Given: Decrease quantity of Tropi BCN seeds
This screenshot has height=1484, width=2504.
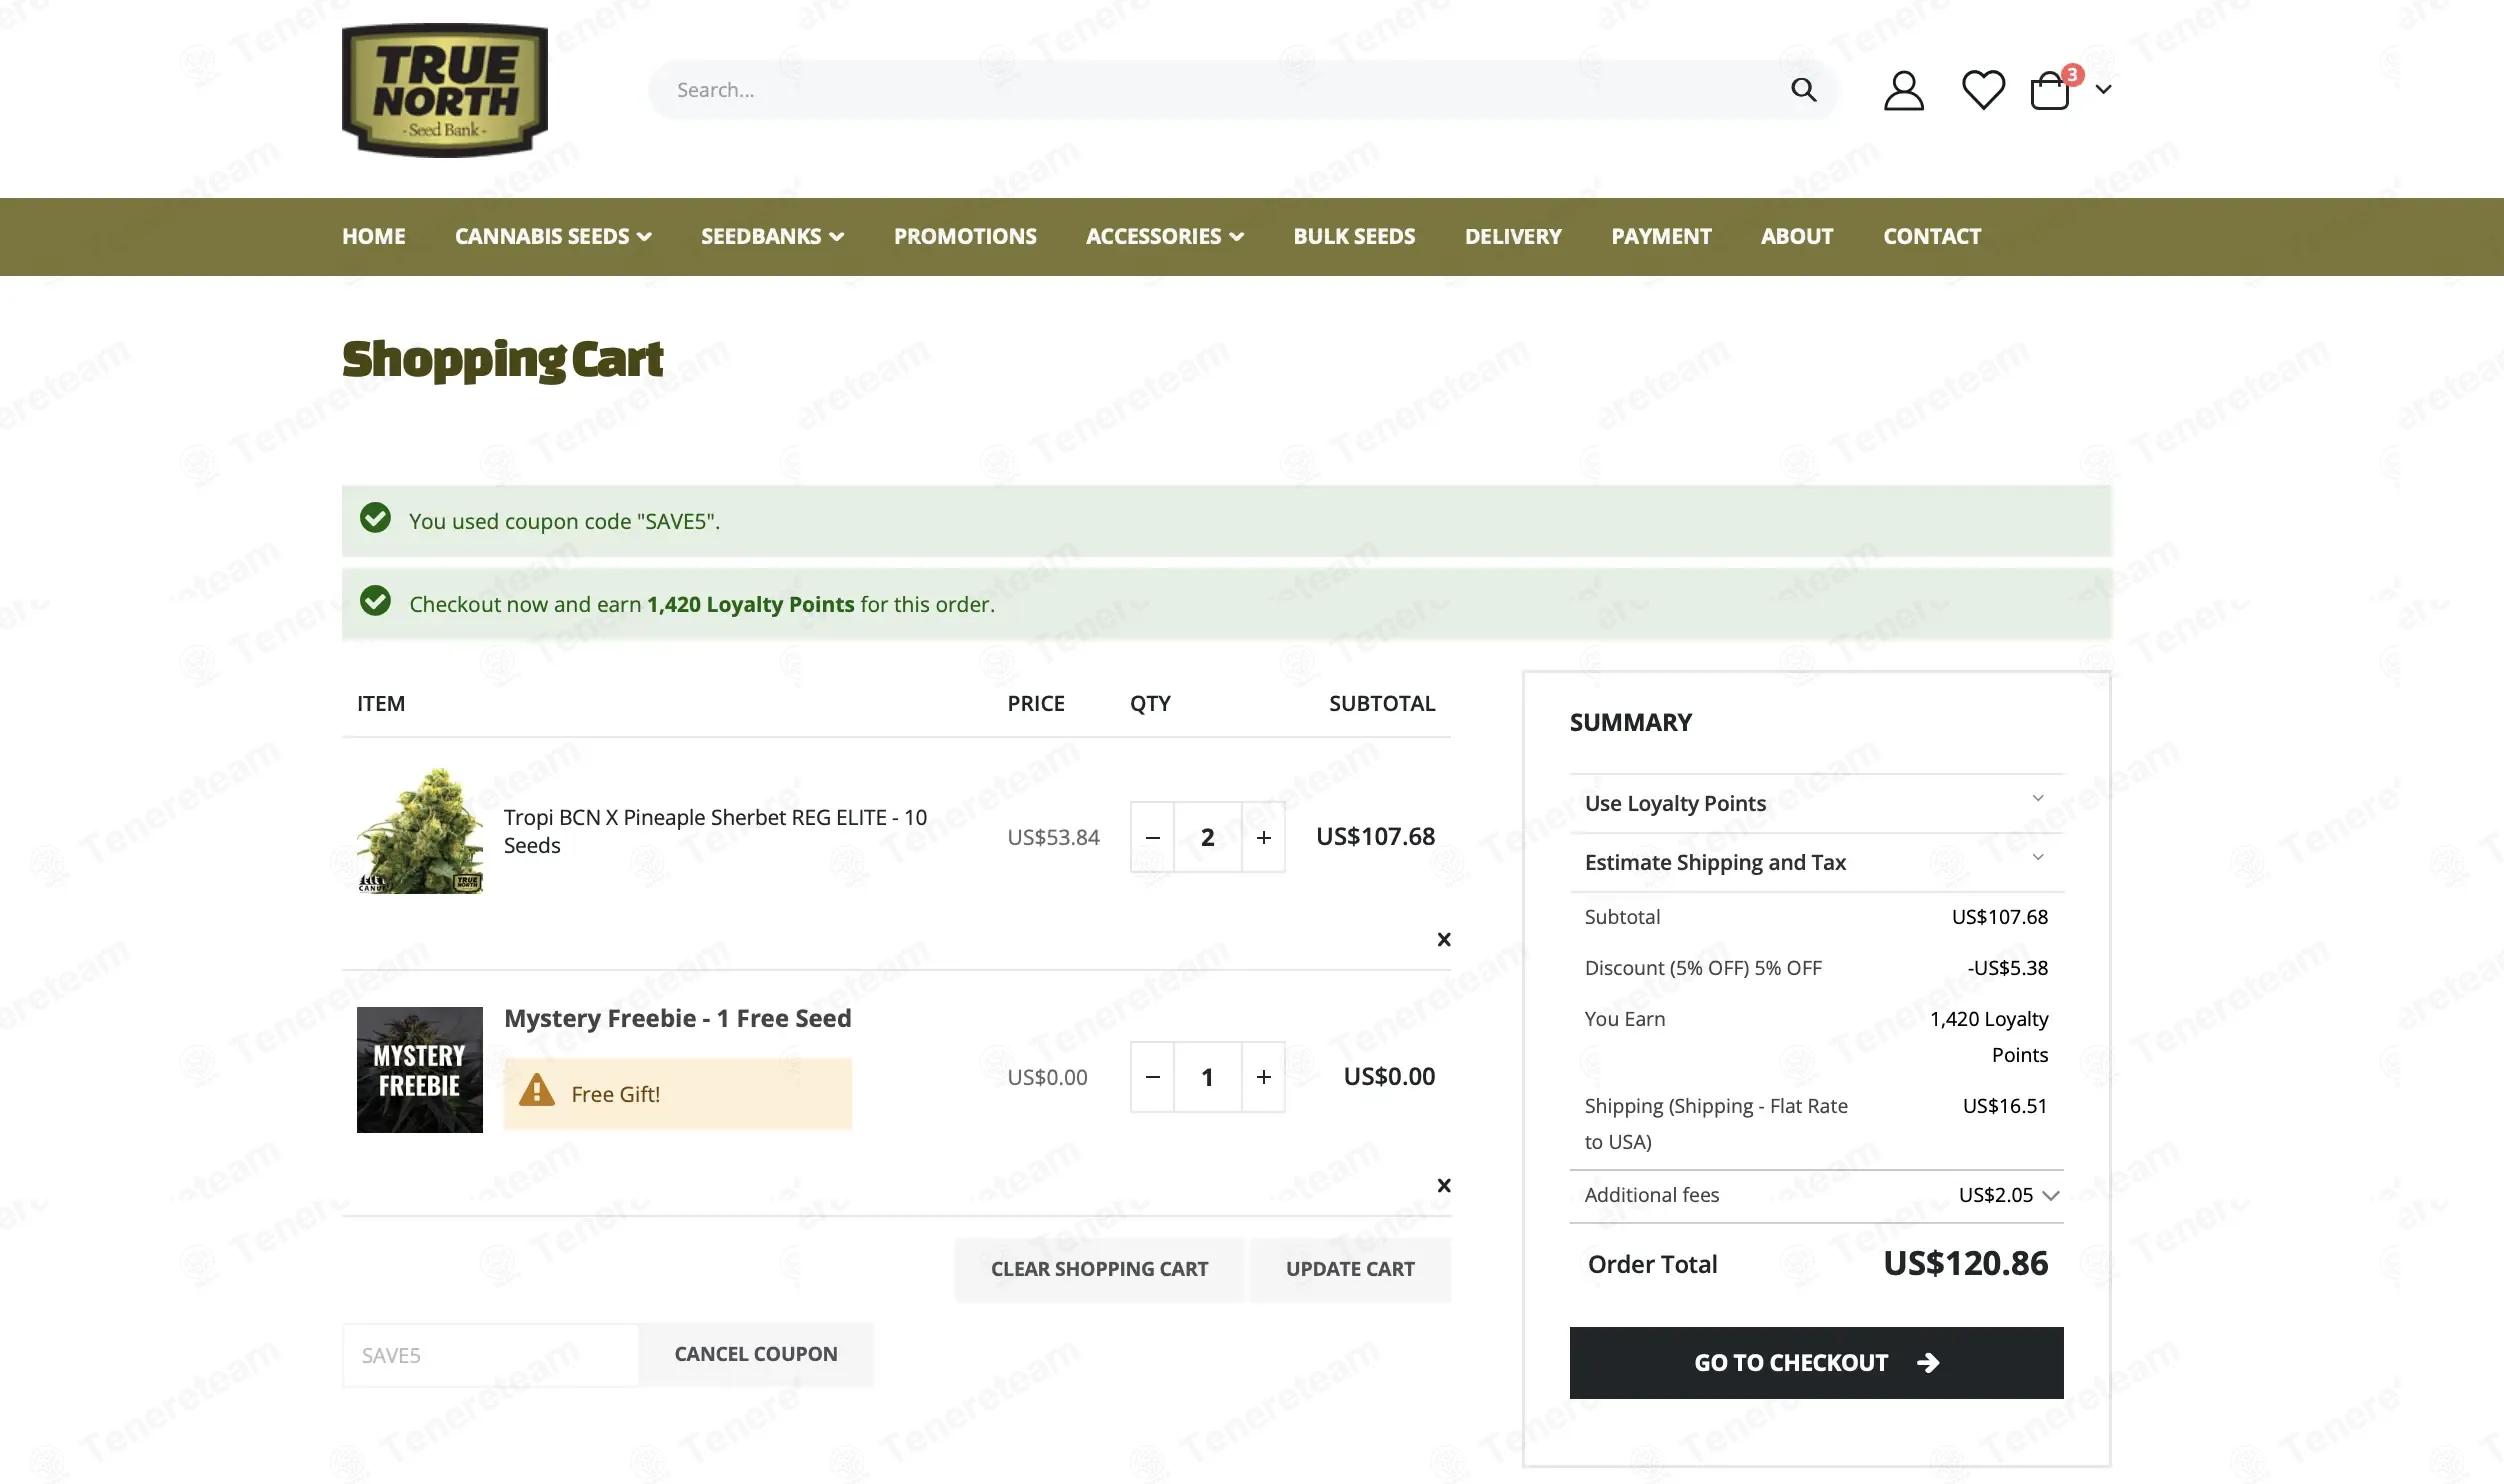Looking at the screenshot, I should 1152,837.
